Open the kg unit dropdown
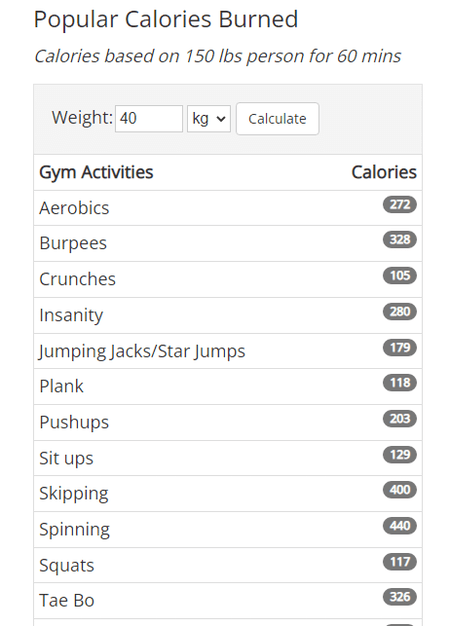Image resolution: width=450 pixels, height=626 pixels. pos(209,119)
